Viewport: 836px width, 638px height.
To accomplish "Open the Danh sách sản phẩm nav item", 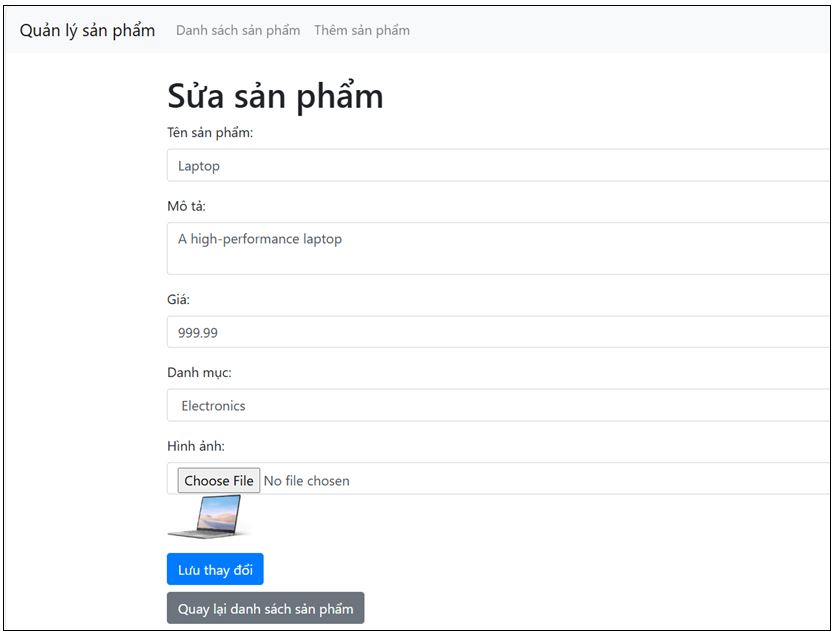I will pos(238,30).
